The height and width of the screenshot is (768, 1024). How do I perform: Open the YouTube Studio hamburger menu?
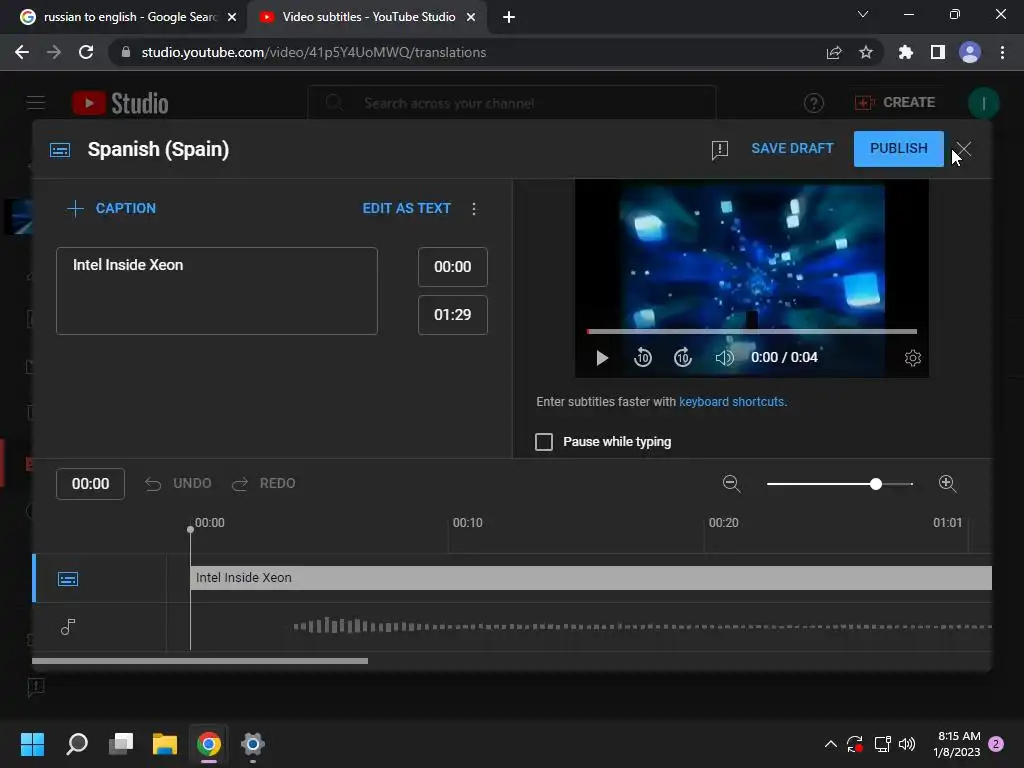pos(35,103)
